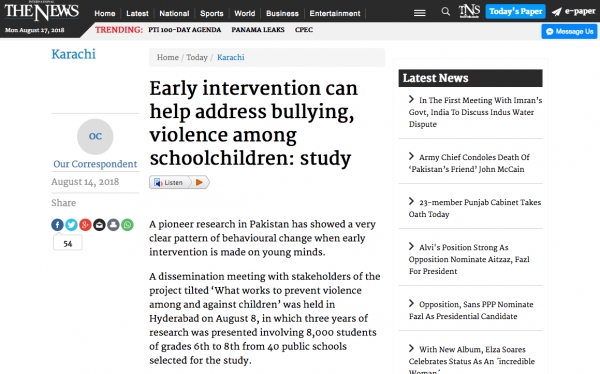Viewport: 600px width, 374px height.
Task: Play the article audio arrow
Action: click(x=199, y=183)
